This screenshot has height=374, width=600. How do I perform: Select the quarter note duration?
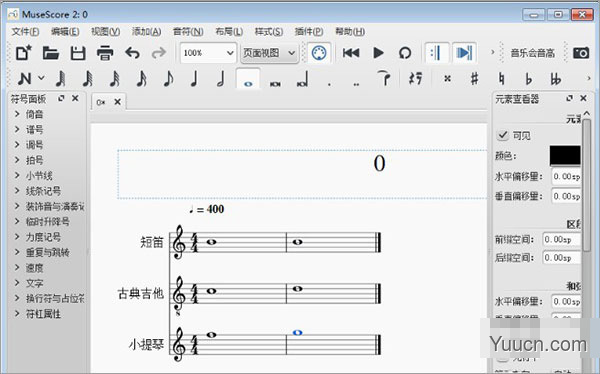[194, 79]
